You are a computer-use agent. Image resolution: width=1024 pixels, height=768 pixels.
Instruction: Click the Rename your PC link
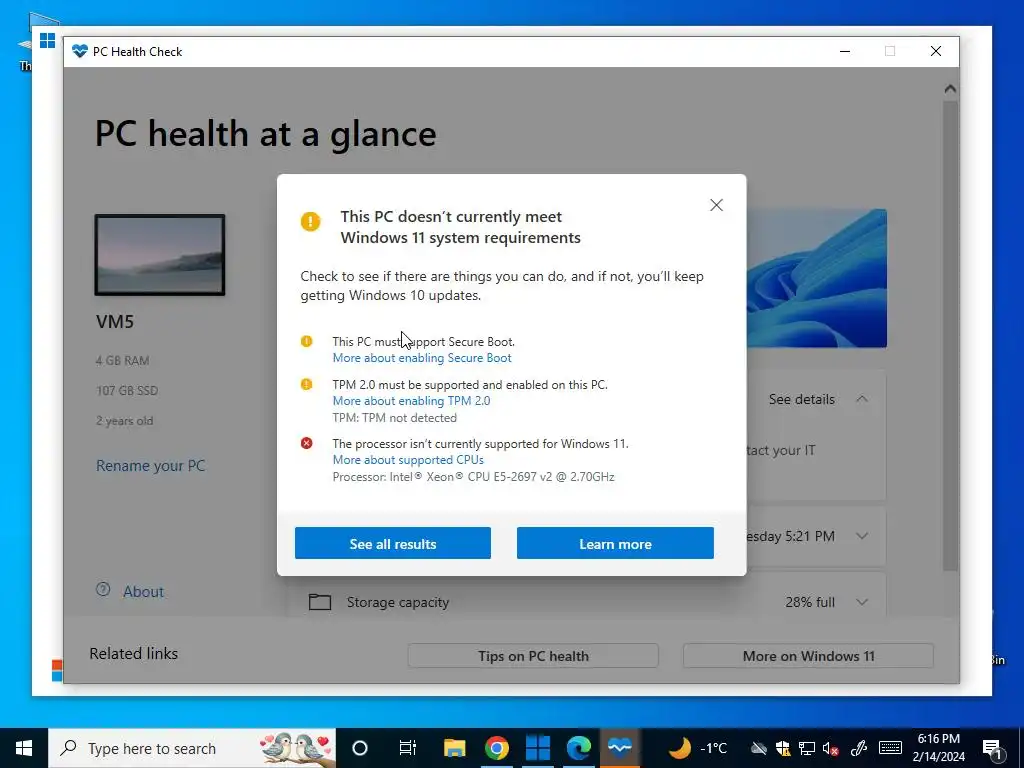coord(150,466)
